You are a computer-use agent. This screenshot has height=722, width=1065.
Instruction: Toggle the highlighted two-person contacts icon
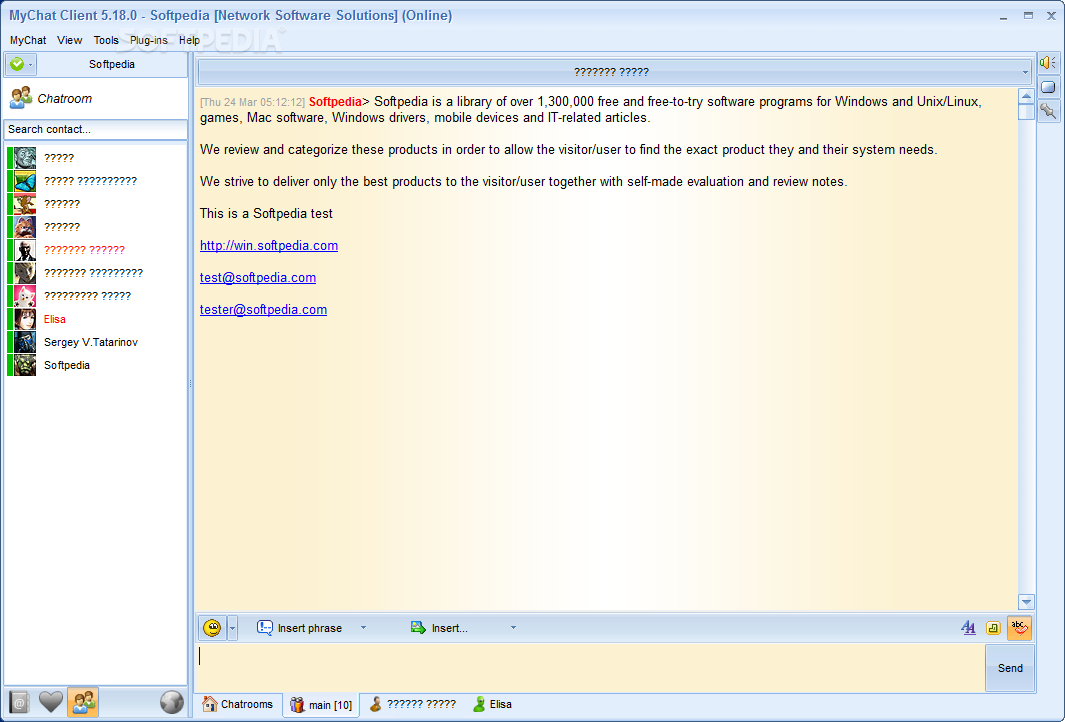83,702
